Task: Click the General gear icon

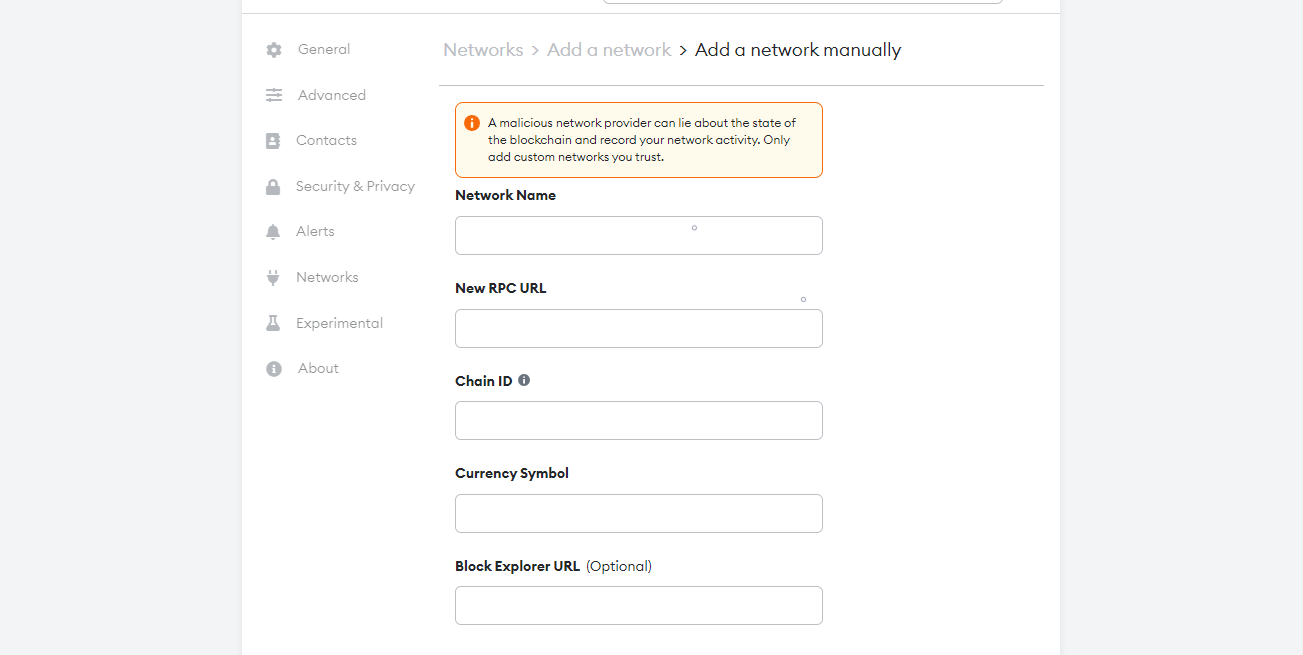Action: point(274,50)
